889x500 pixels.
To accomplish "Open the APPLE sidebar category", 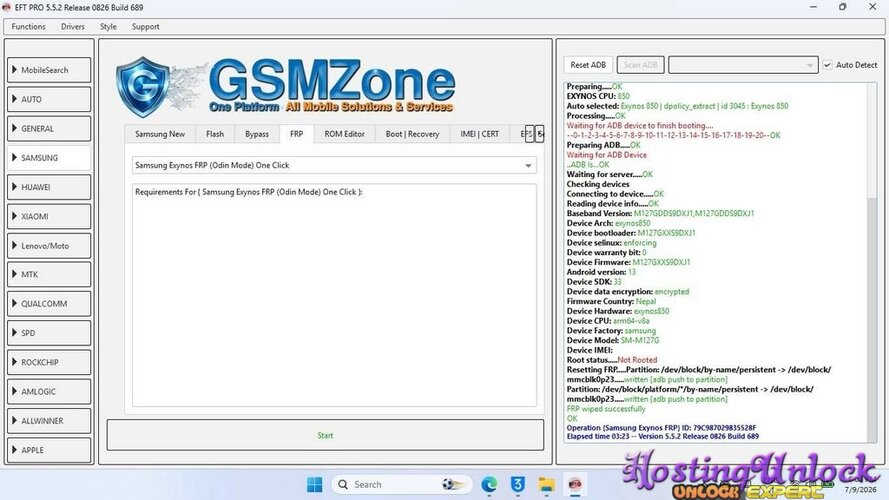I will point(49,450).
